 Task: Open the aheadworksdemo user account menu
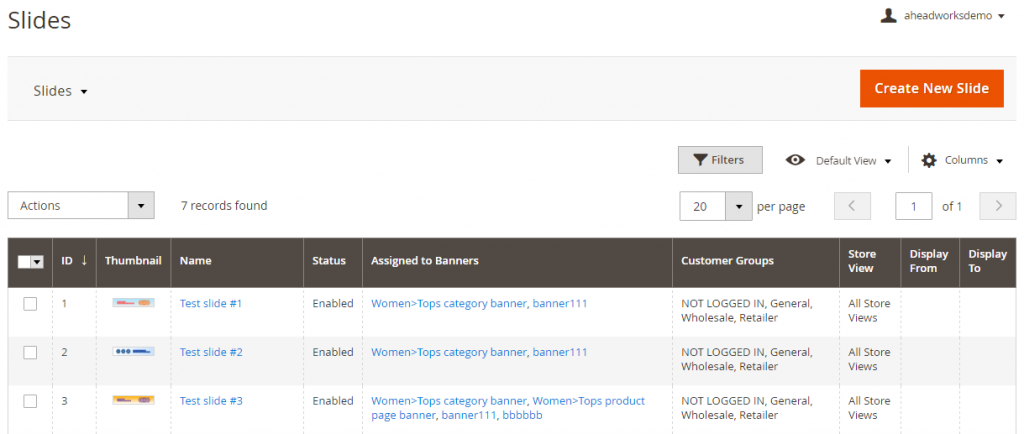(942, 16)
